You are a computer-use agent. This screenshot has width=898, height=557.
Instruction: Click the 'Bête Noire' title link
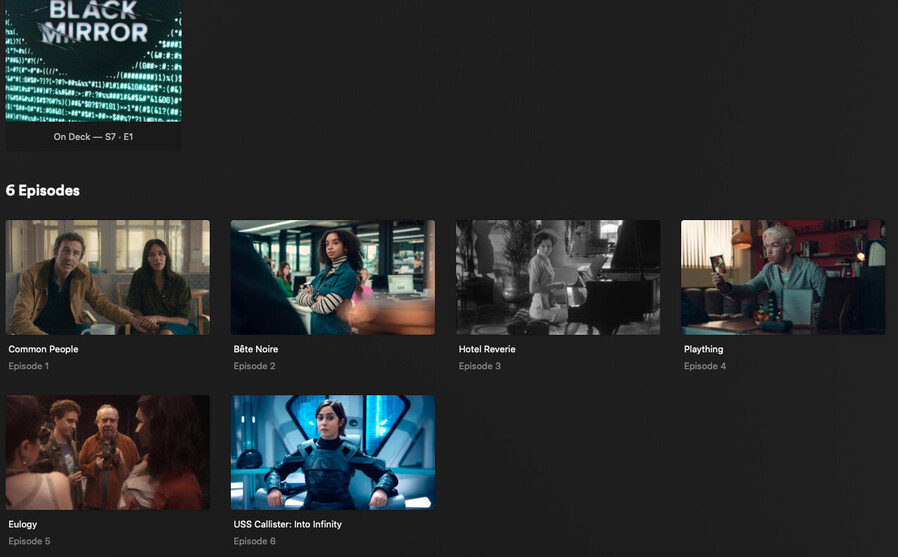256,349
